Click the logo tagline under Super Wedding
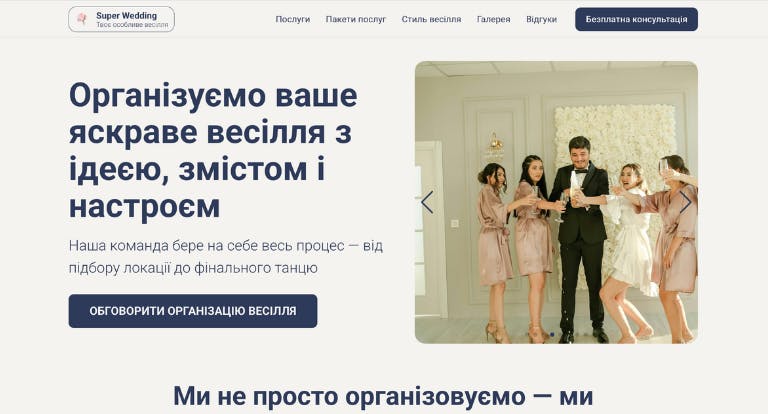The image size is (768, 414). pos(132,24)
